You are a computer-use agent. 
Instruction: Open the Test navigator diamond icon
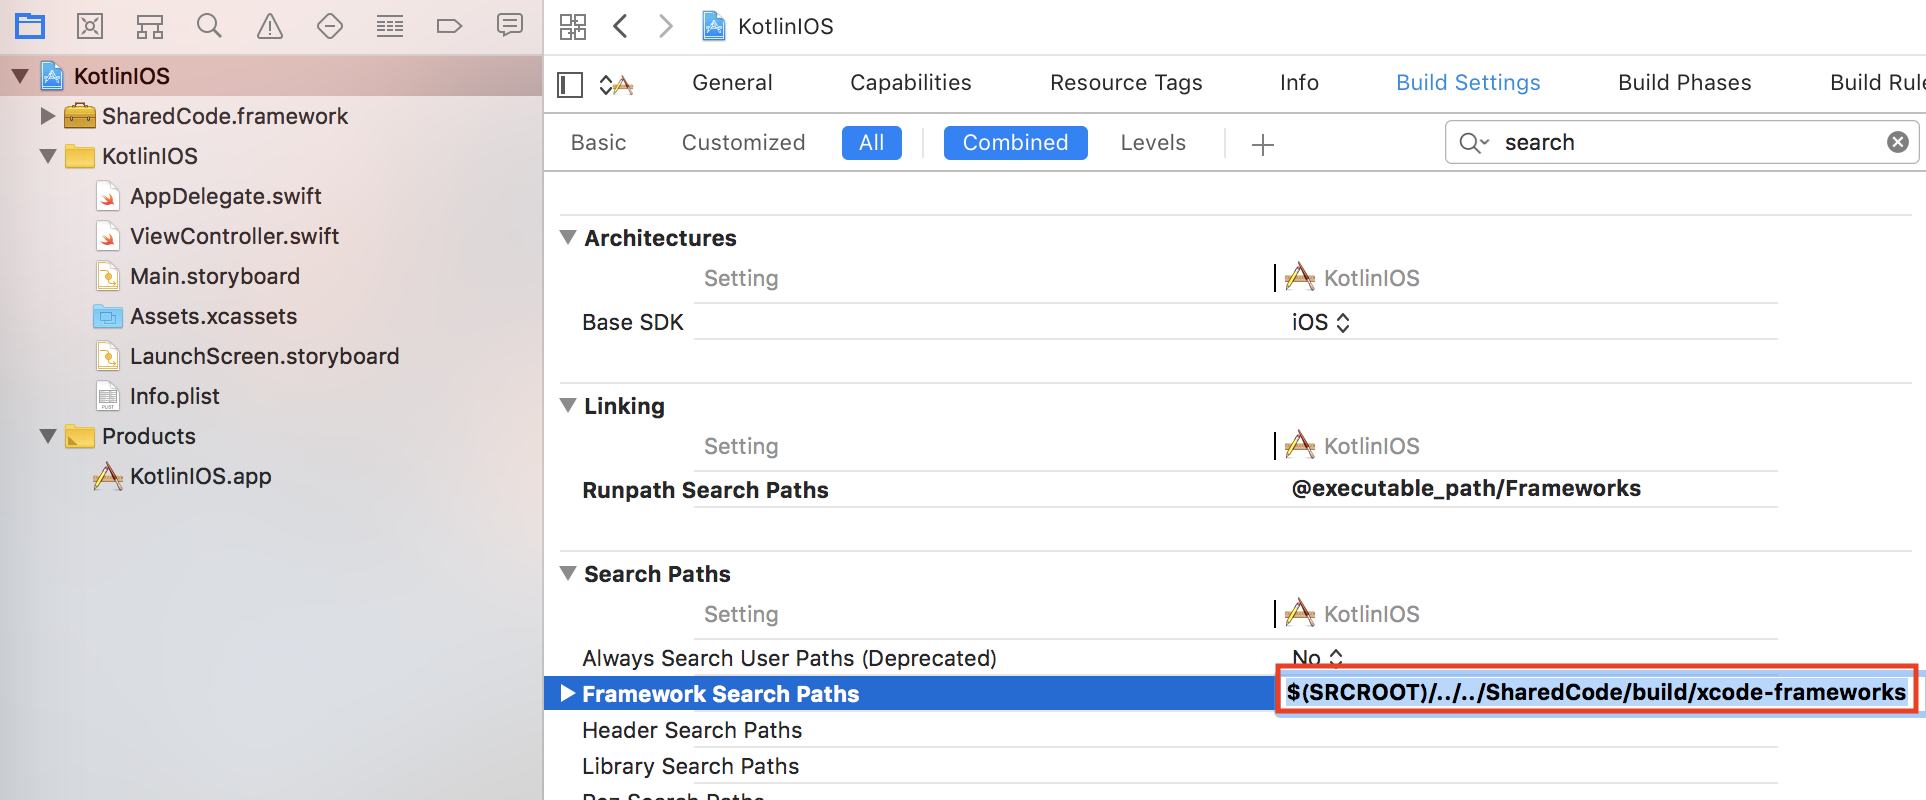pyautogui.click(x=330, y=26)
